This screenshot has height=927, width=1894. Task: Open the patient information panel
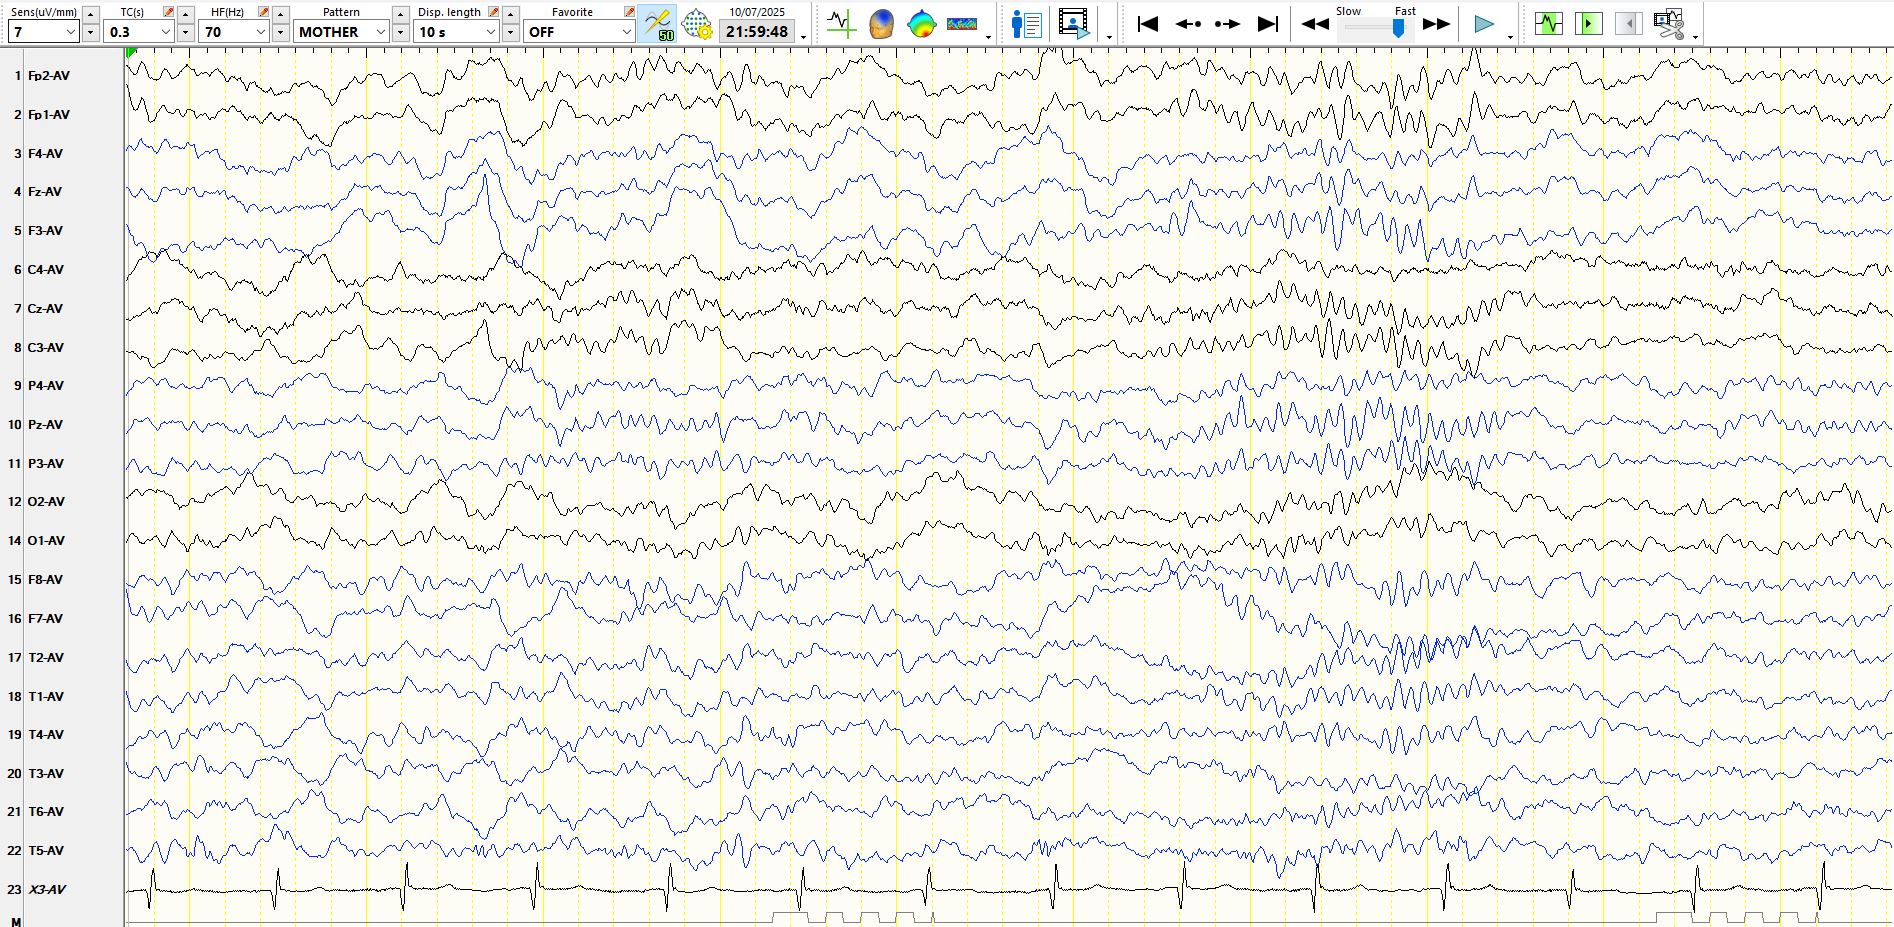[x=1026, y=24]
